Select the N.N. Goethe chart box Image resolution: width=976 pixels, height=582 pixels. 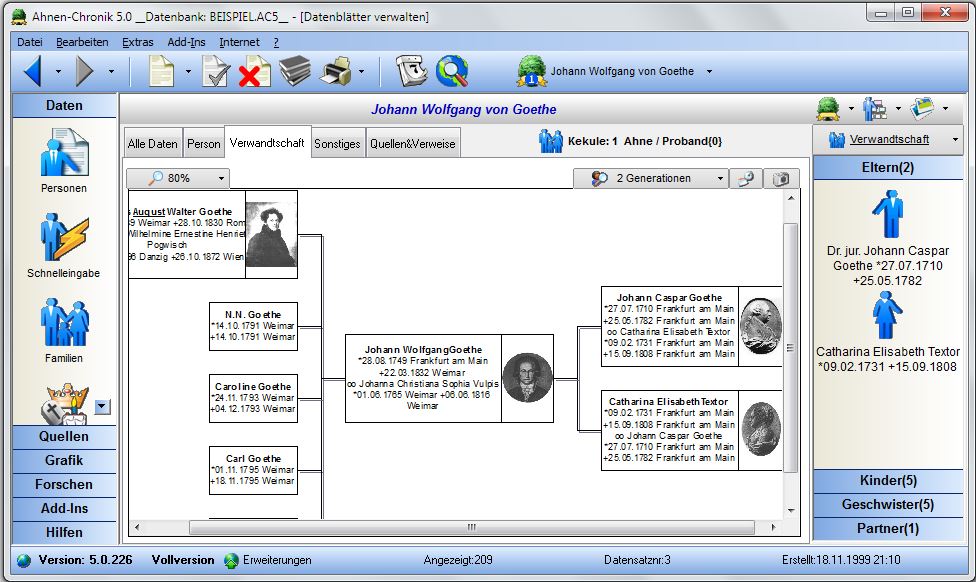pos(253,326)
